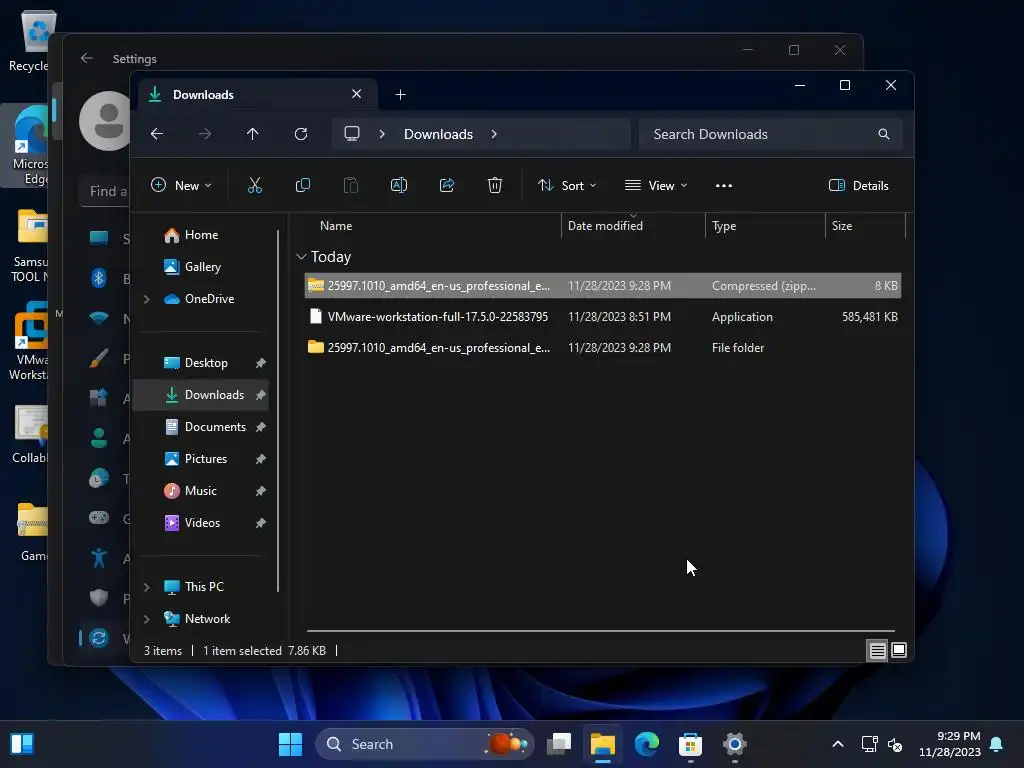Screen dimensions: 1024x768
Task: Click the Cut scissors icon in toolbar
Action: pos(255,185)
